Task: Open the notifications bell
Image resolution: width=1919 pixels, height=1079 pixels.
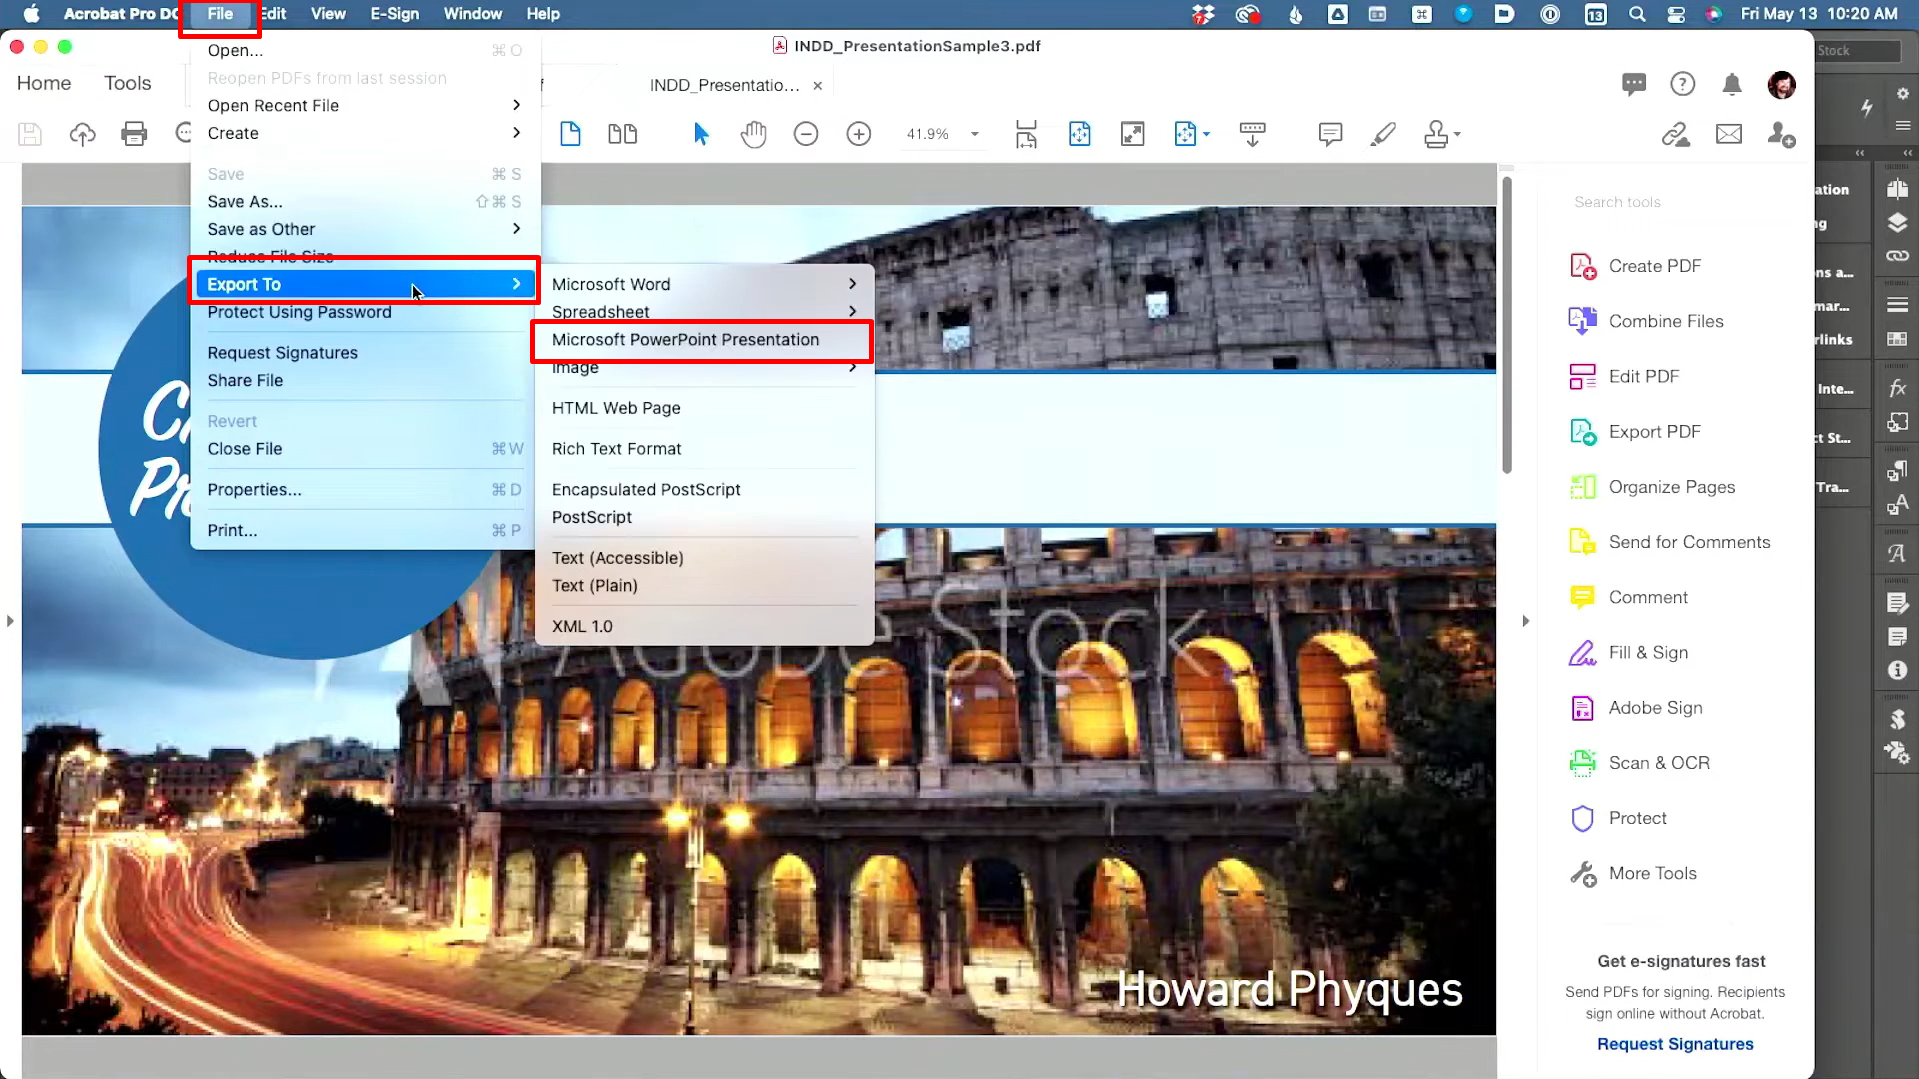Action: pos(1732,84)
